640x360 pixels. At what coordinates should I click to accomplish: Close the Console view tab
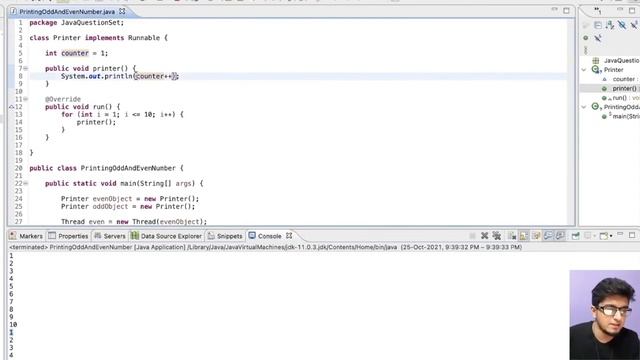click(x=289, y=236)
